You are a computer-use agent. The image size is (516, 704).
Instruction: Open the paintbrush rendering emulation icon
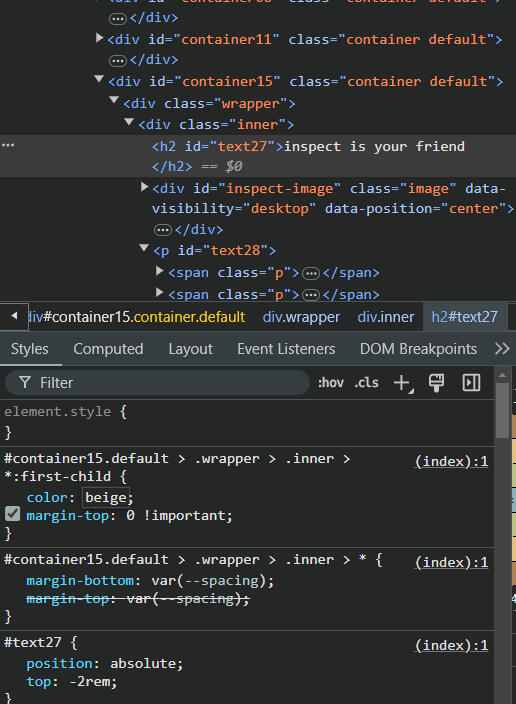pos(436,383)
